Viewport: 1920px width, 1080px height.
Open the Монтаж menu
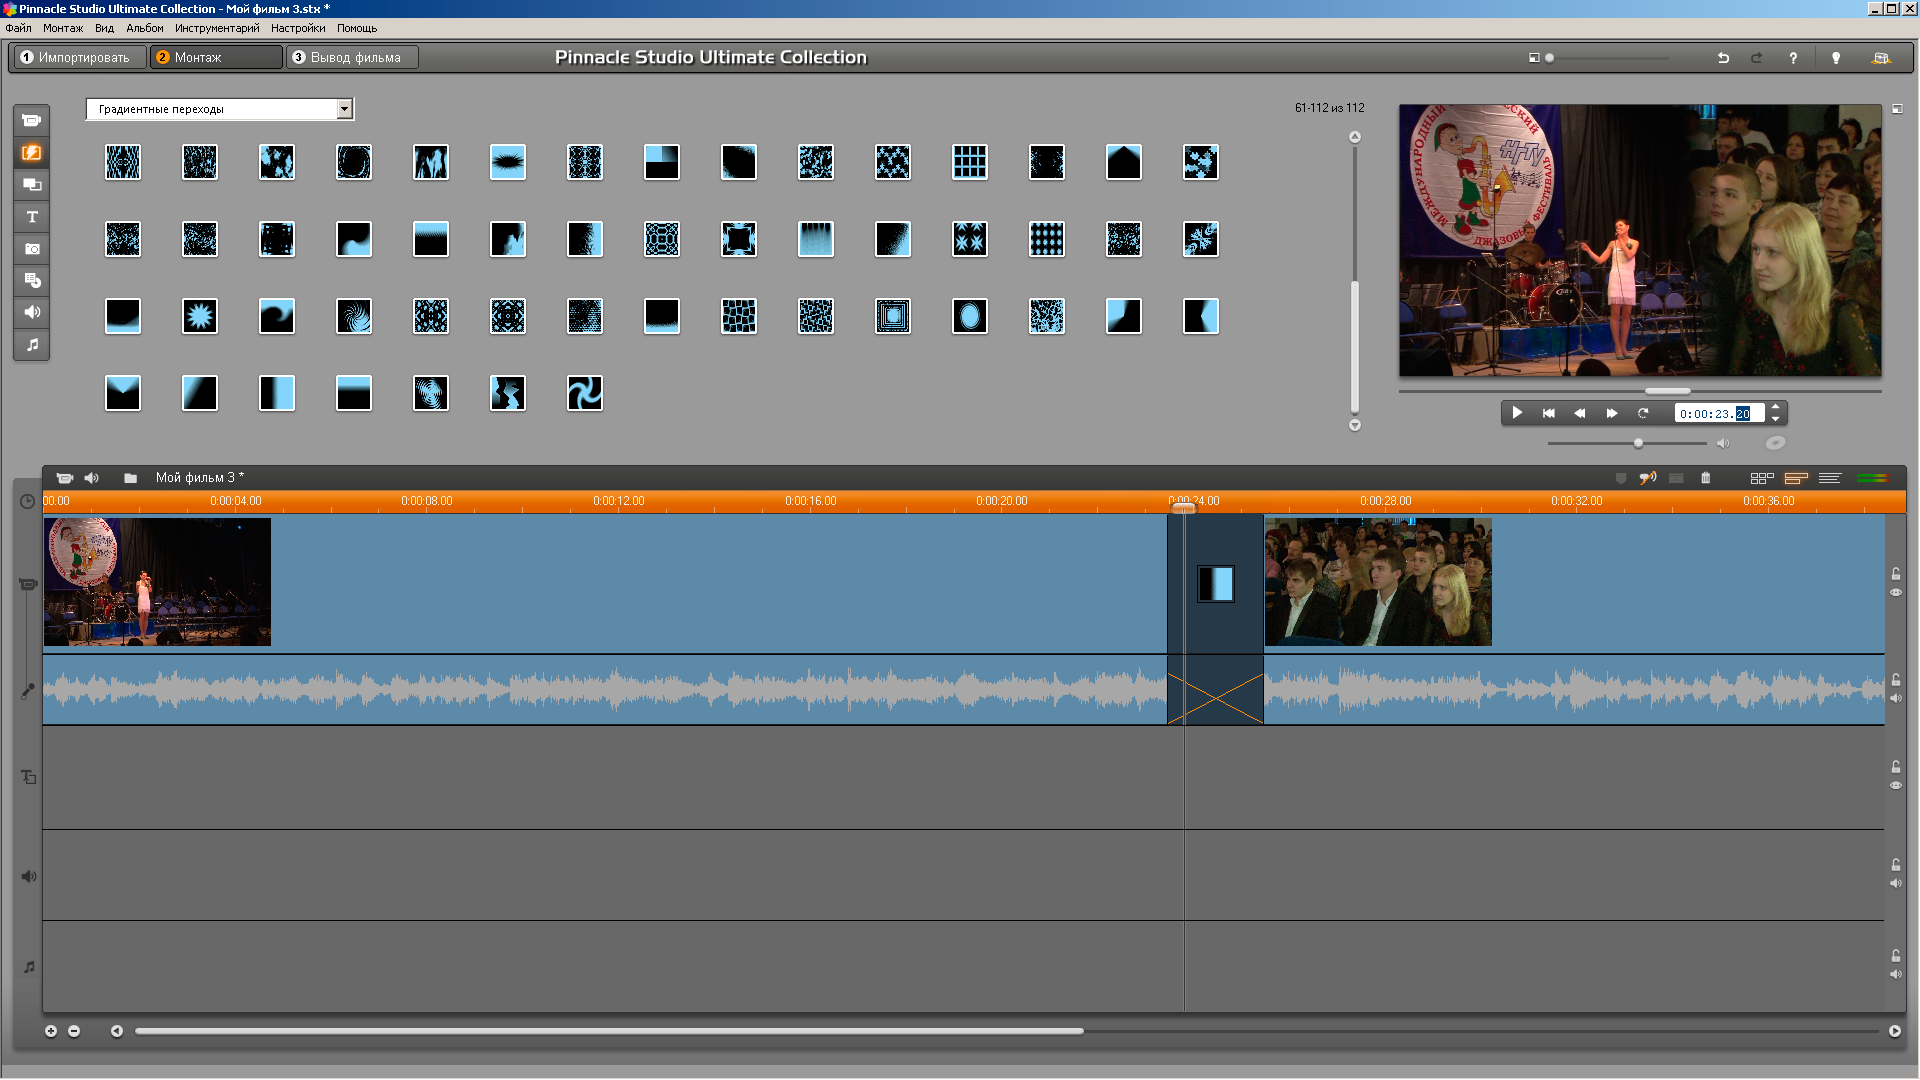tap(63, 28)
